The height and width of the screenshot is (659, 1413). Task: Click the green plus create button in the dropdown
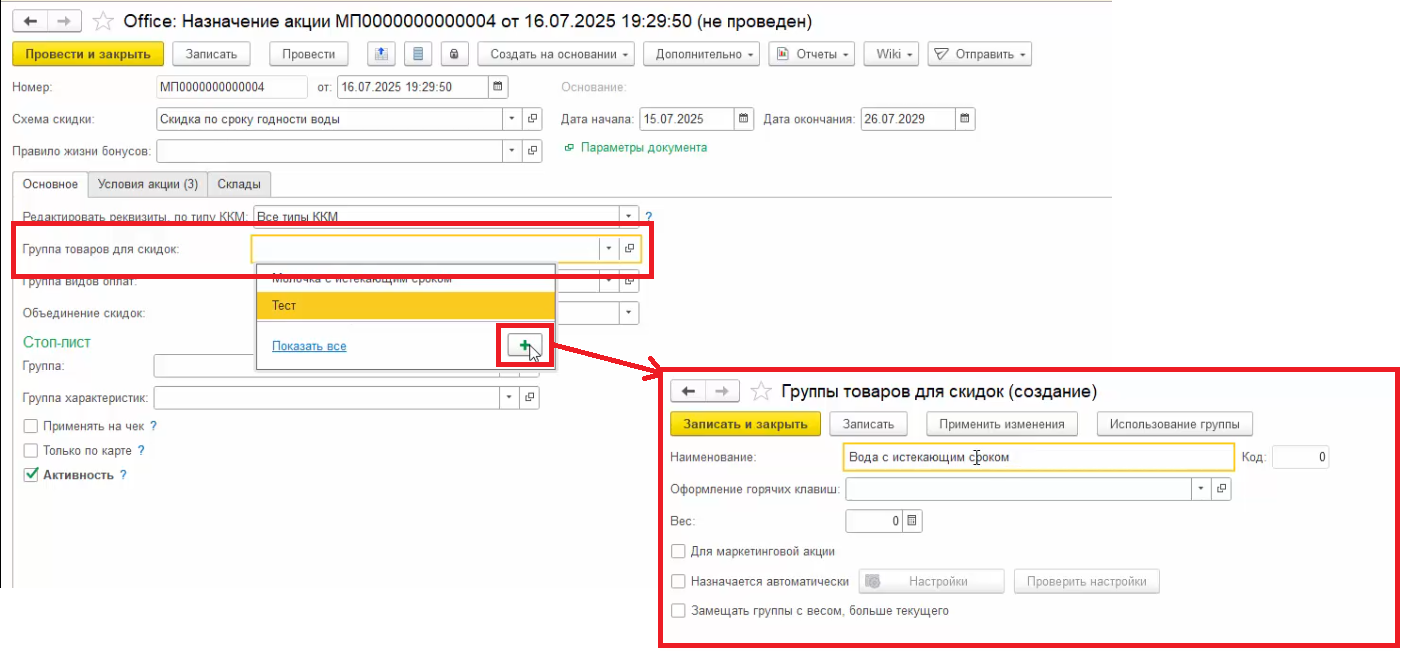pyautogui.click(x=525, y=346)
